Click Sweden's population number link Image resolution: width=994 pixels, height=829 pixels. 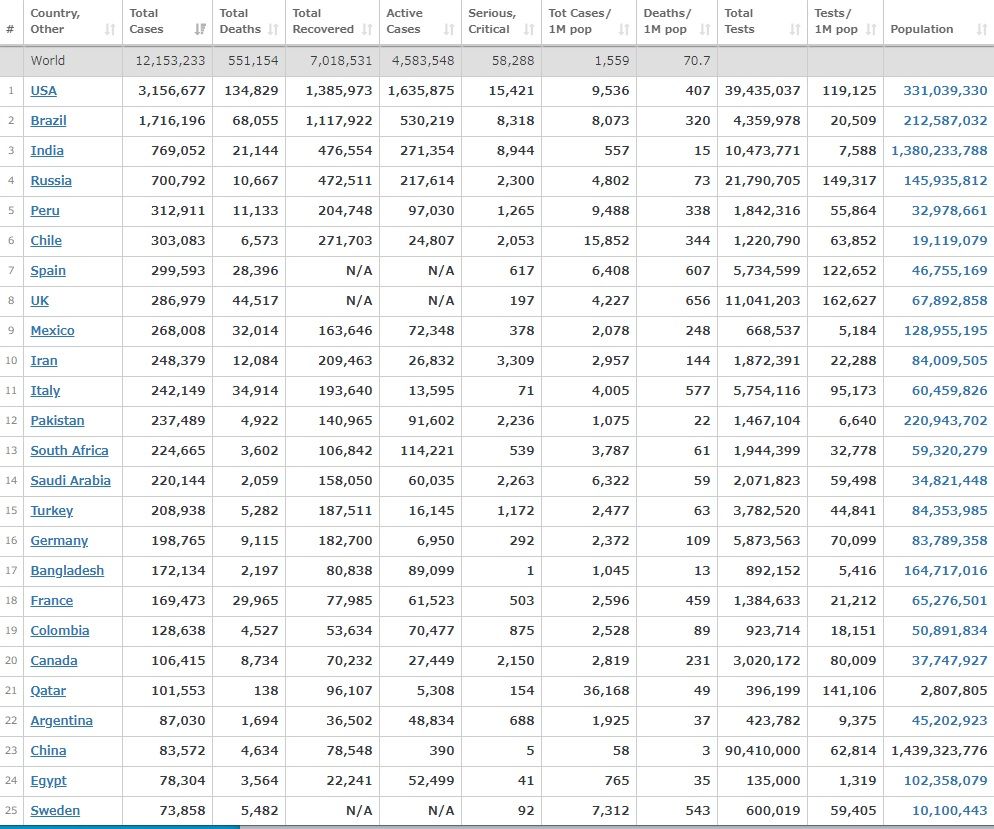pos(949,811)
